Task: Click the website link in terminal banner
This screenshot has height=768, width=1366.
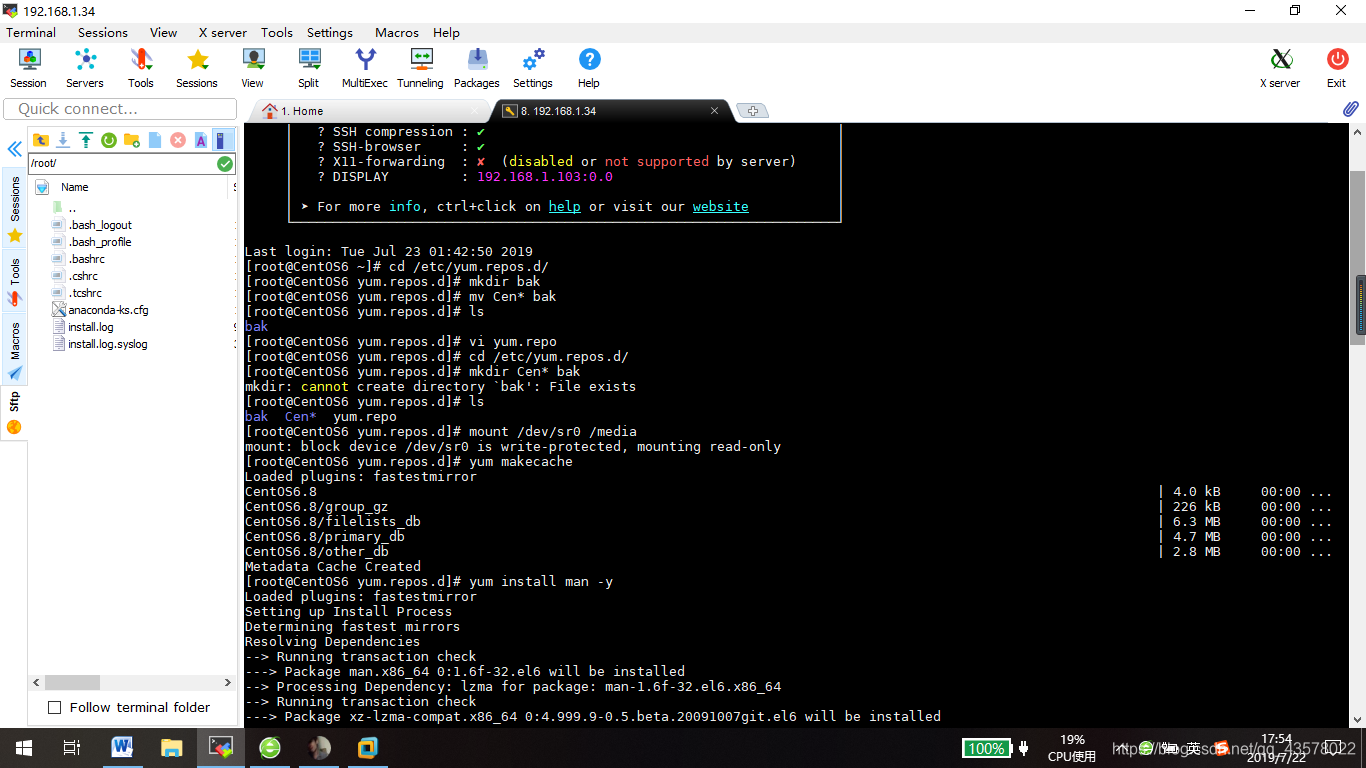Action: [x=720, y=206]
